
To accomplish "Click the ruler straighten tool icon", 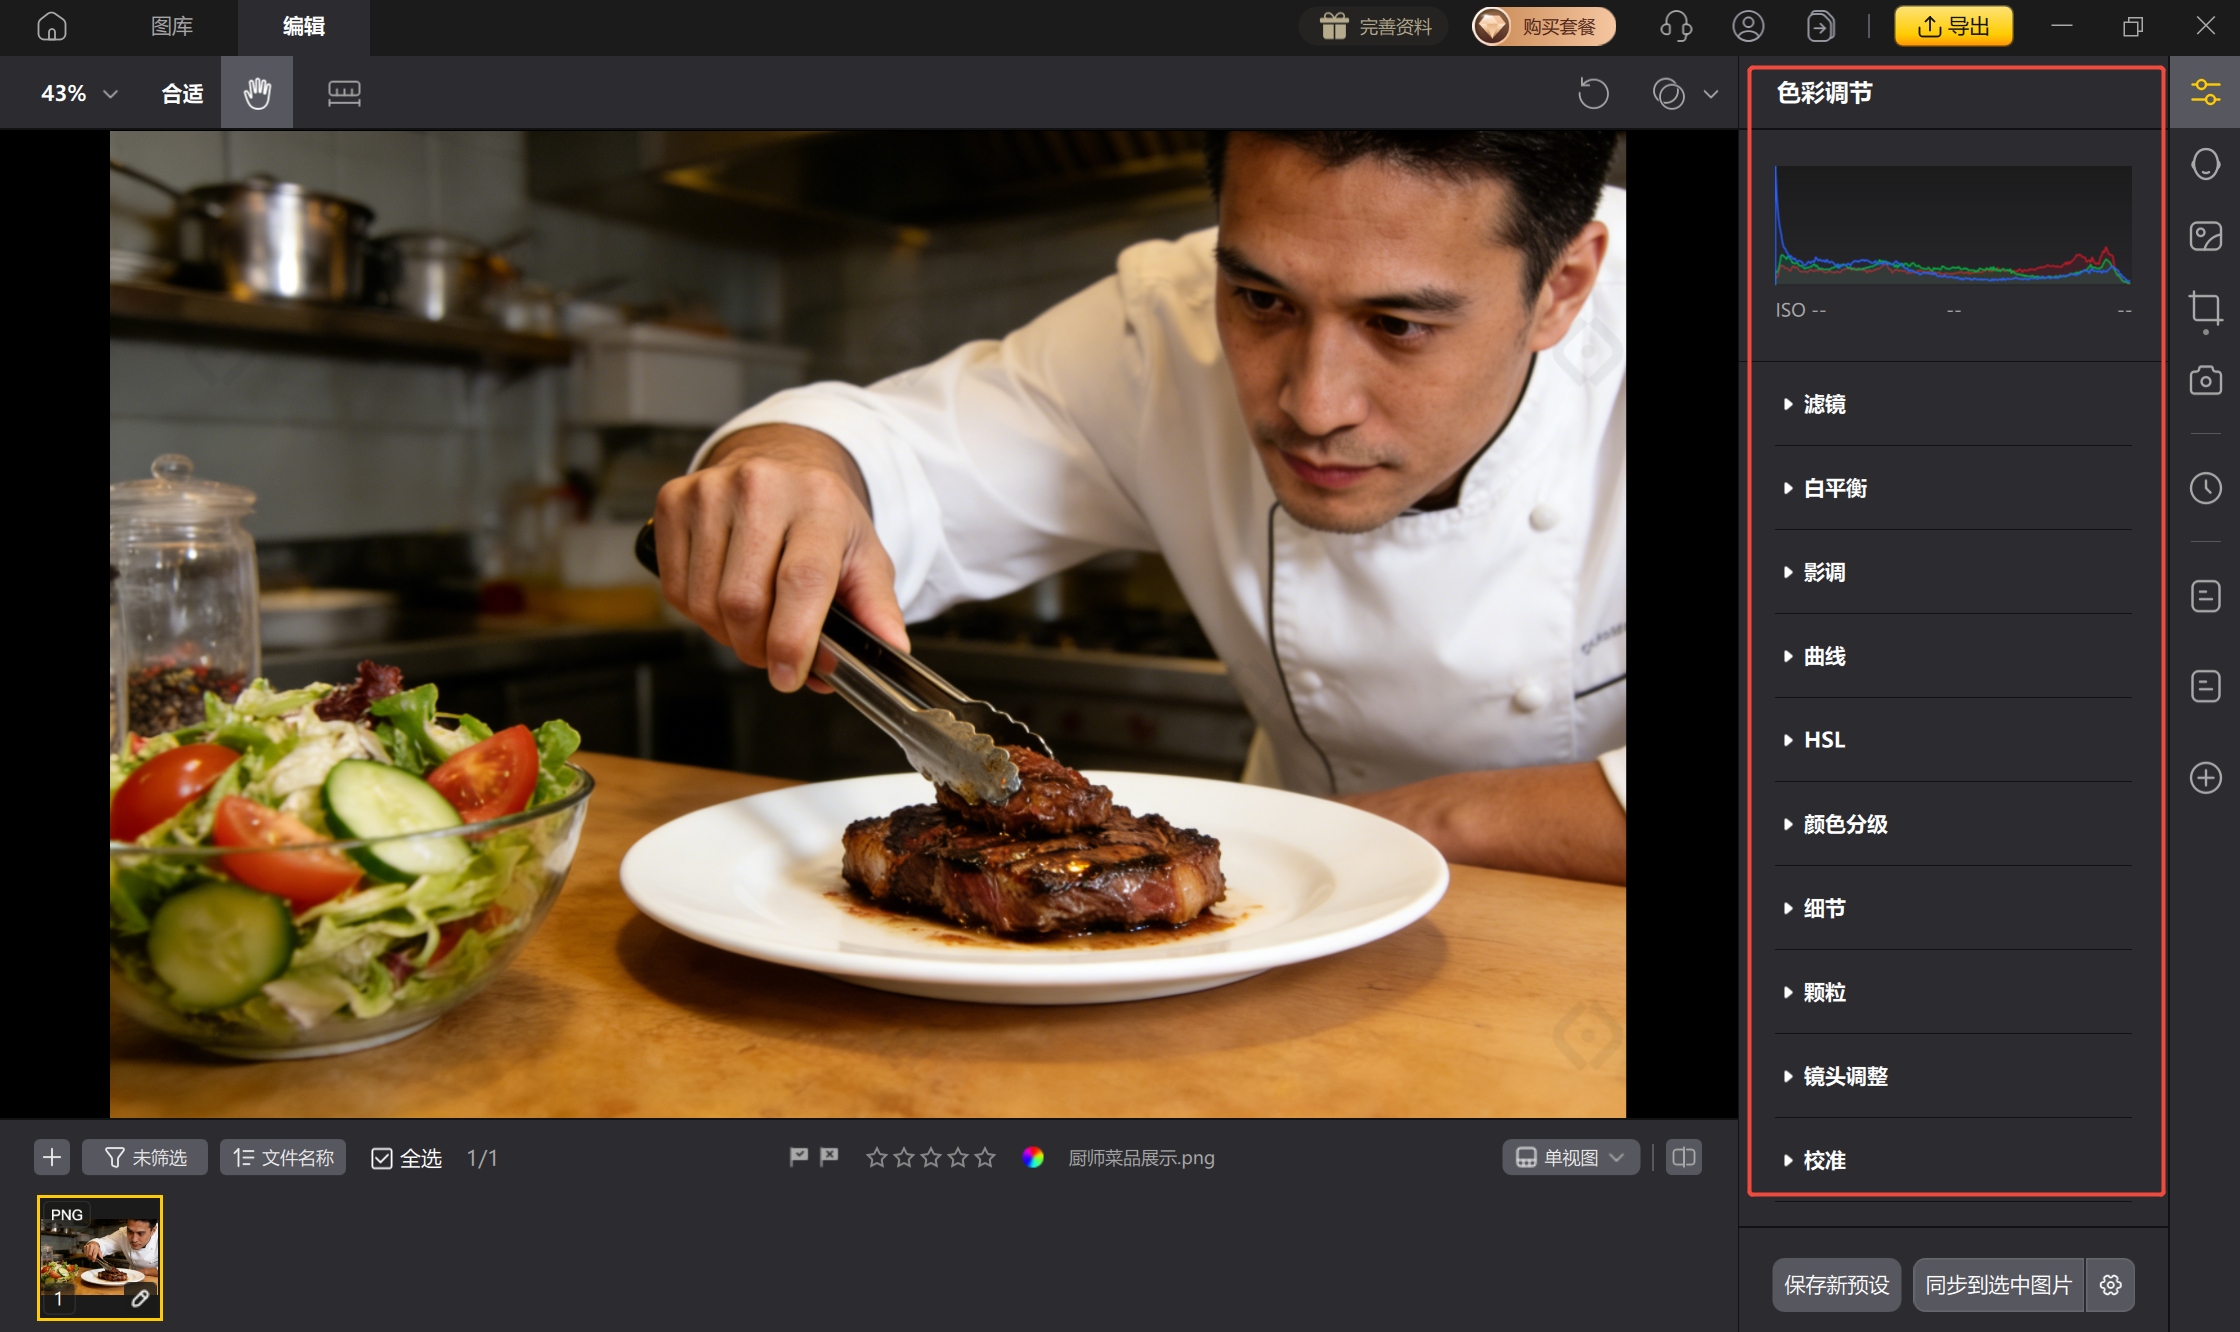I will click(x=344, y=93).
